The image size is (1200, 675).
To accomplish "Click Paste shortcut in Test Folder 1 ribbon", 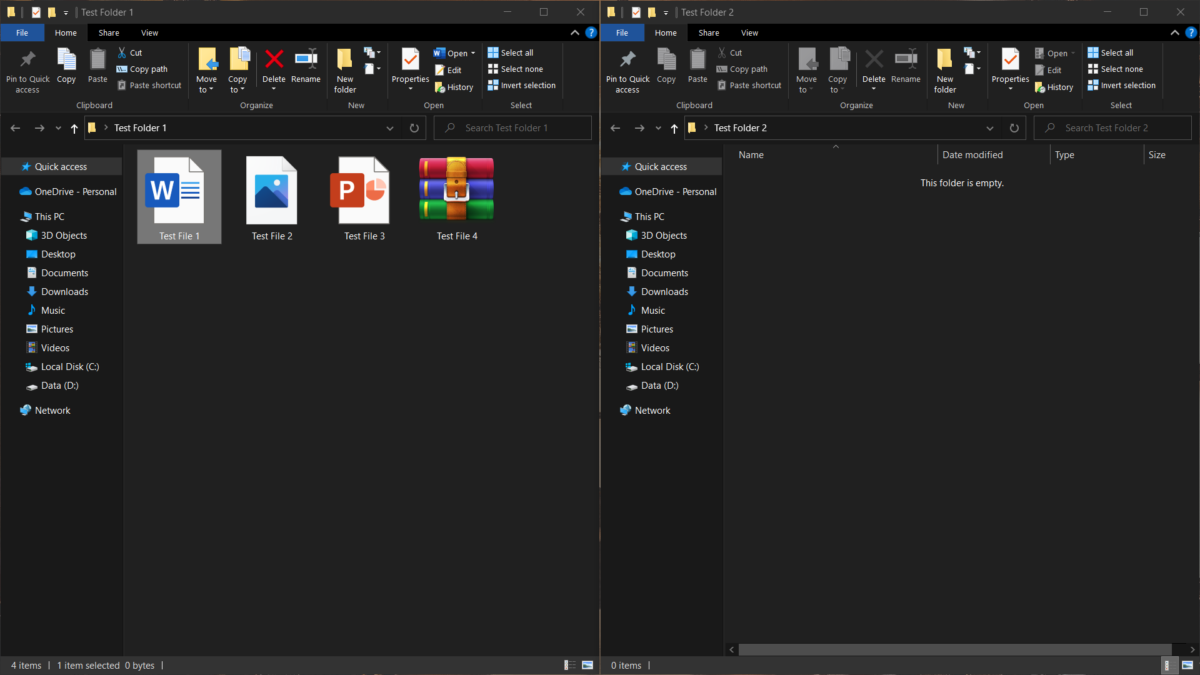I will coord(148,85).
